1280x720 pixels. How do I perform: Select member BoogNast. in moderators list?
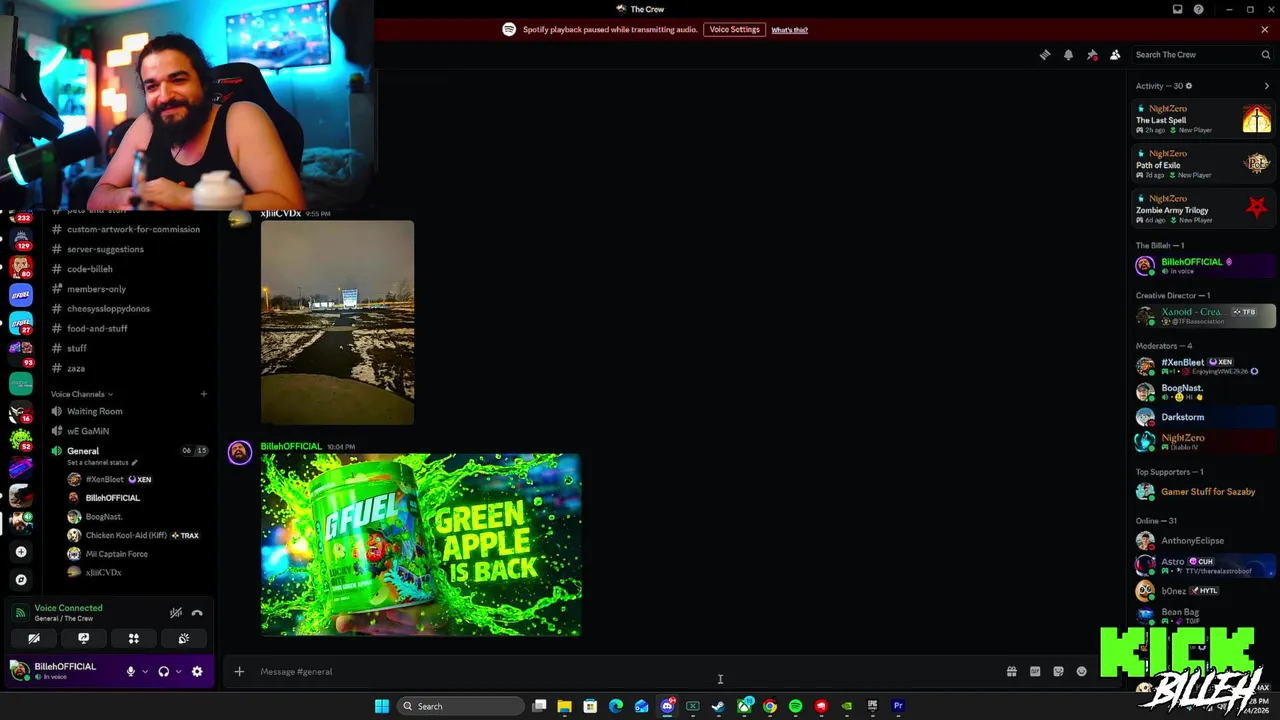pos(1204,392)
